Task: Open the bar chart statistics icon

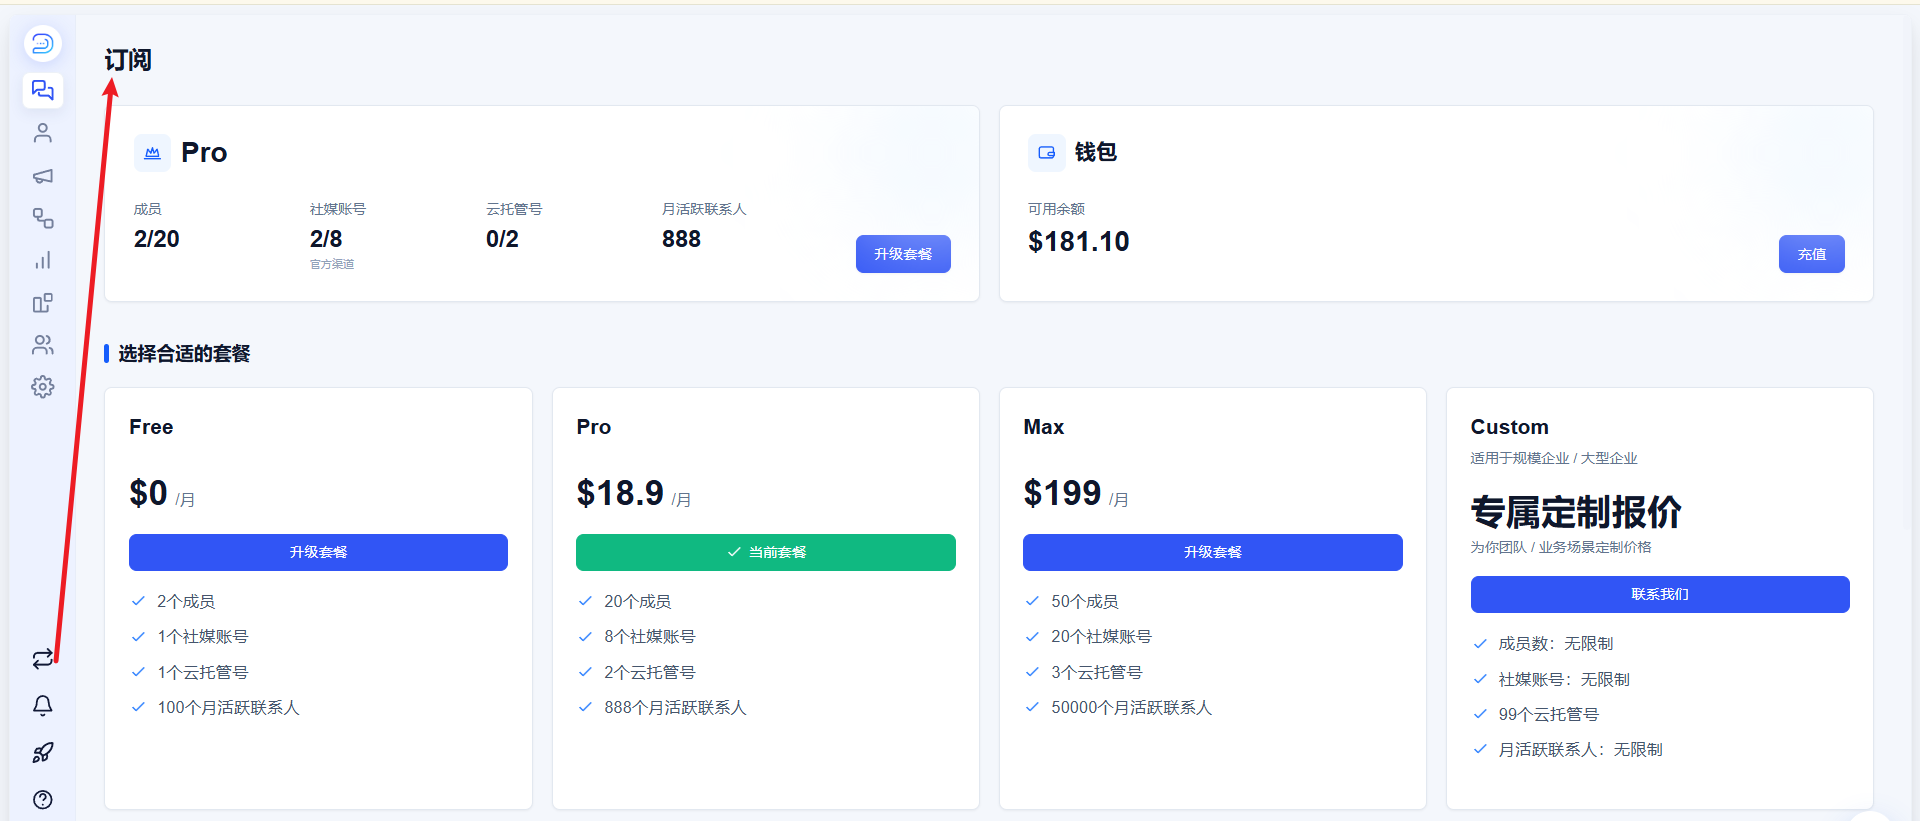Action: click(42, 260)
